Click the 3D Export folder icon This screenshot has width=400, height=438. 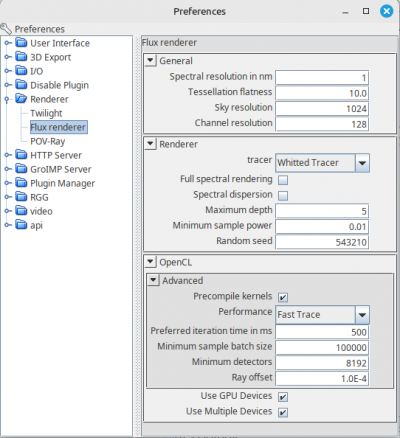point(21,57)
